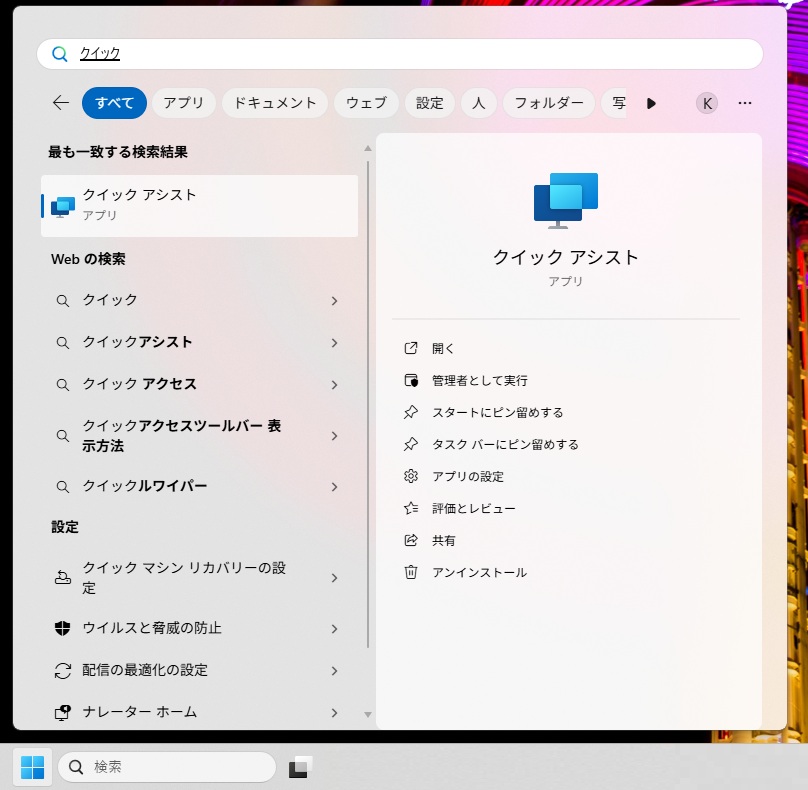Click the K user profile avatar
Image resolution: width=808 pixels, height=790 pixels.
707,103
